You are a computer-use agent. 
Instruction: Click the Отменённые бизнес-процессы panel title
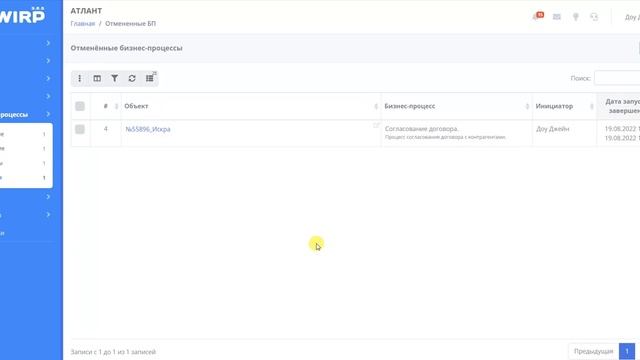tap(127, 48)
